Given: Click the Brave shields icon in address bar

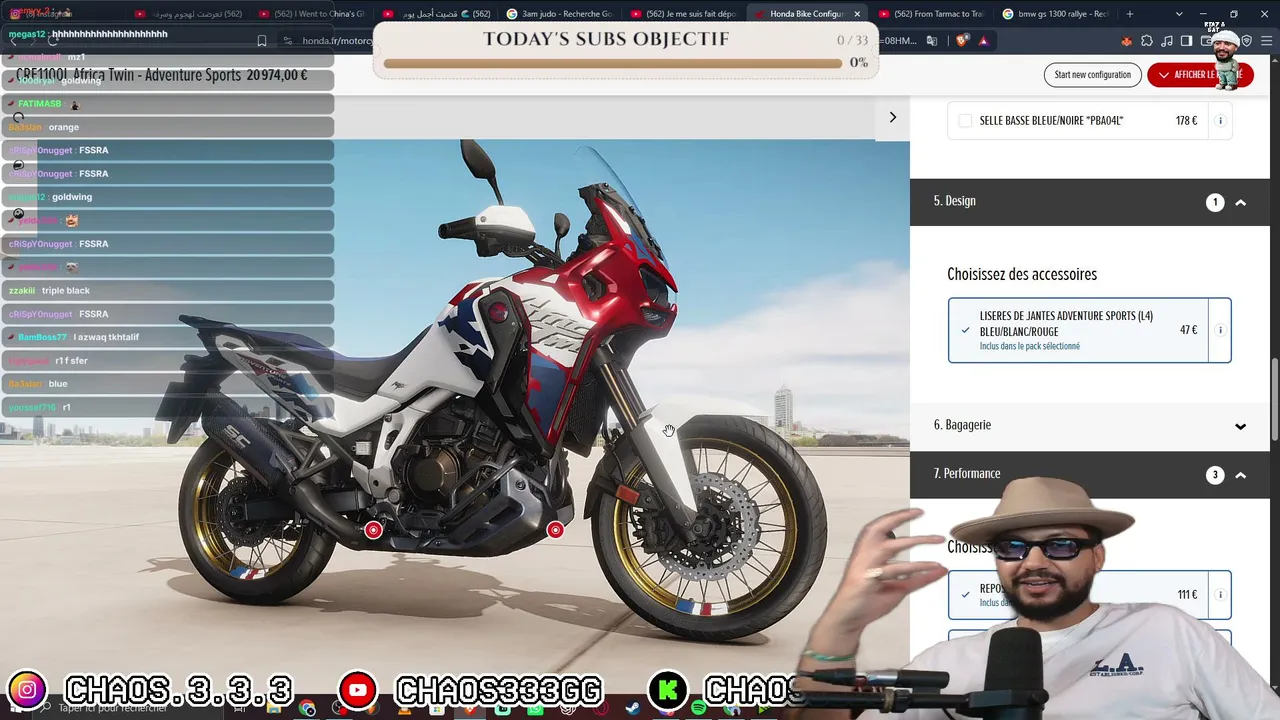Looking at the screenshot, I should coord(962,41).
